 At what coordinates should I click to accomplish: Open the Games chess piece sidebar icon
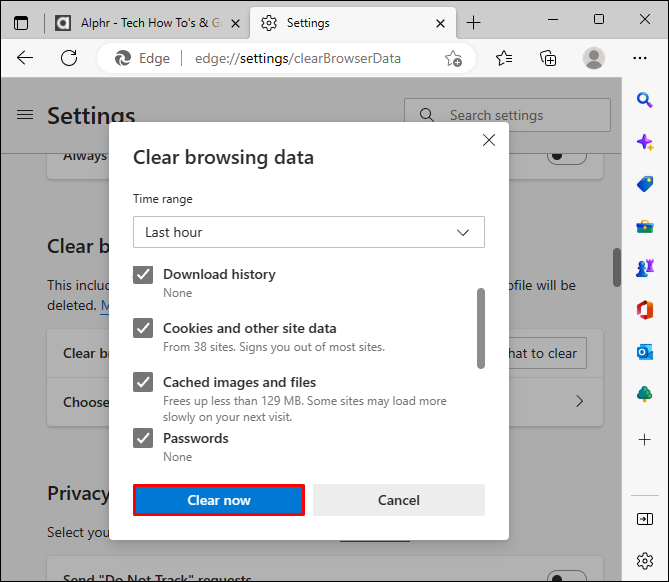click(x=645, y=268)
